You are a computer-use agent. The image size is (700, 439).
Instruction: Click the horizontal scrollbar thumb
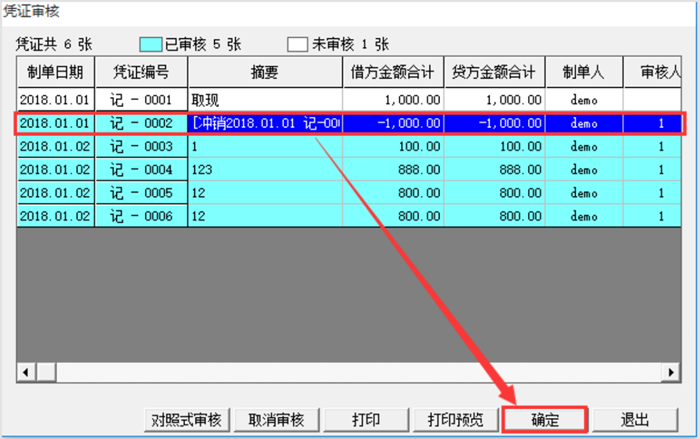tap(46, 372)
